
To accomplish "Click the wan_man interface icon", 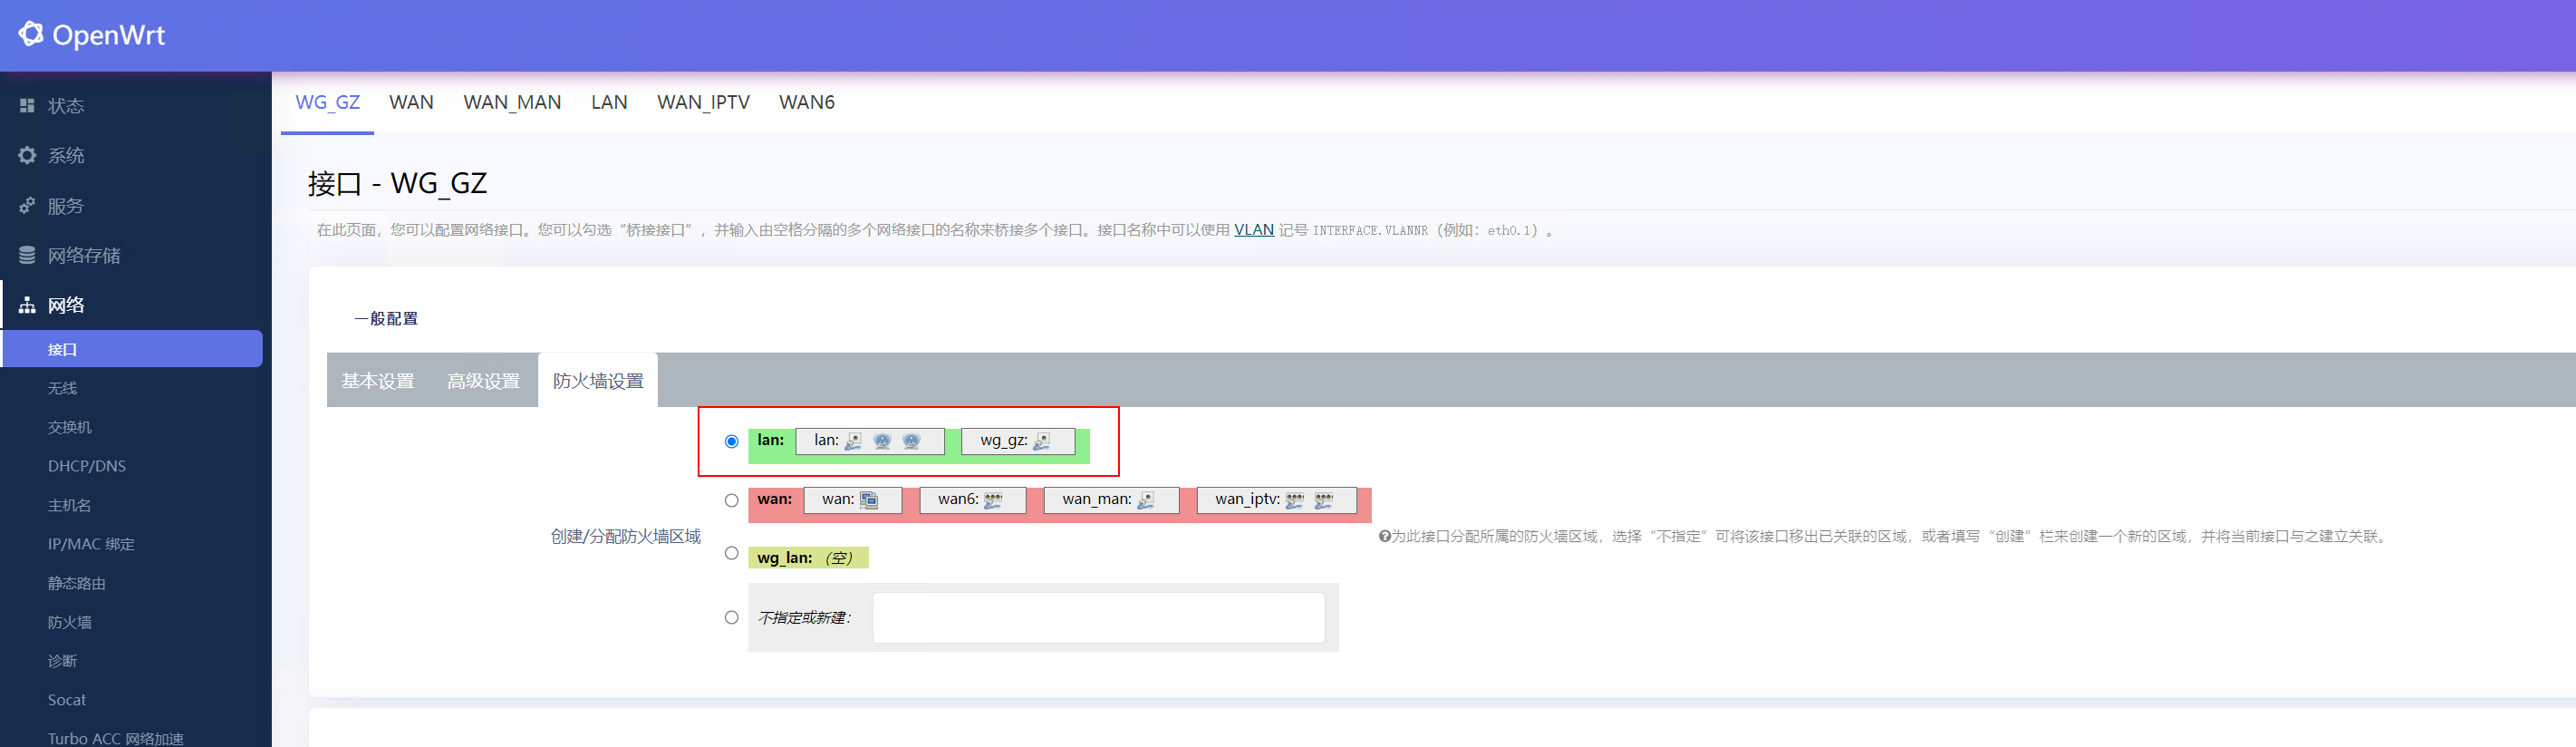I will (1146, 500).
